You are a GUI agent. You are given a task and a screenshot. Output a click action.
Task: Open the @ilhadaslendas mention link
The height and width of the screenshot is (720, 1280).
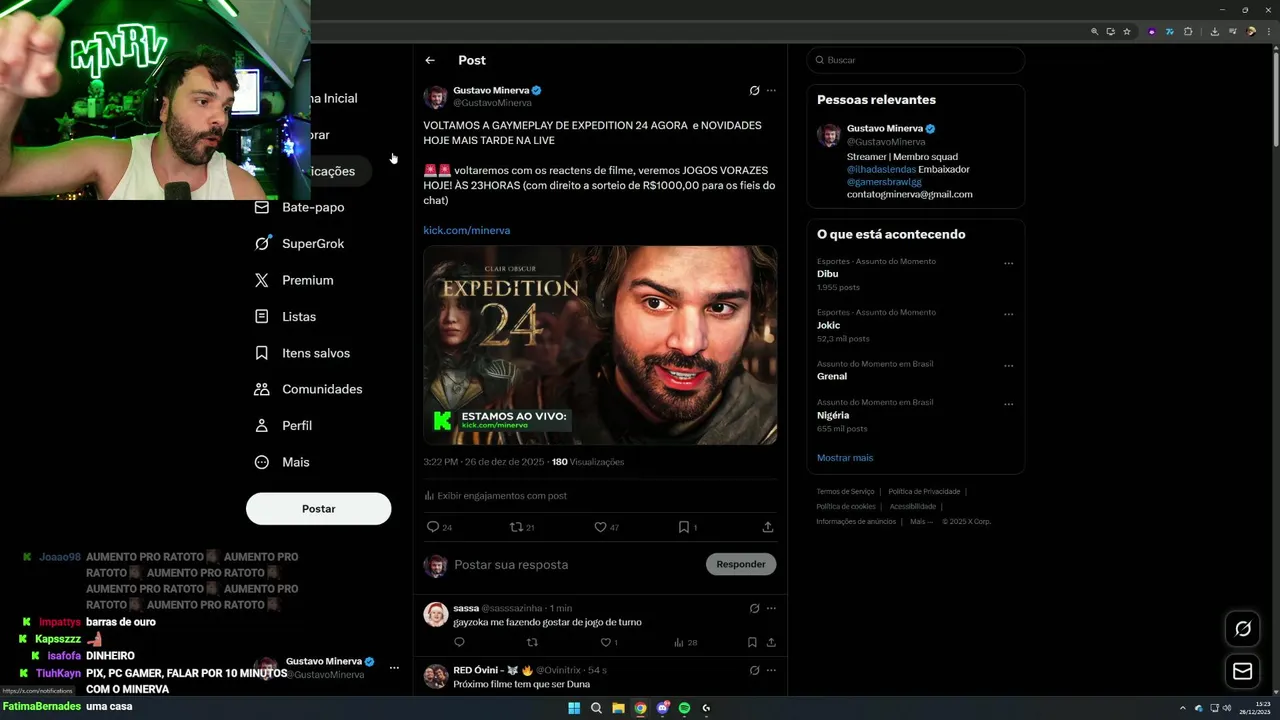point(881,169)
